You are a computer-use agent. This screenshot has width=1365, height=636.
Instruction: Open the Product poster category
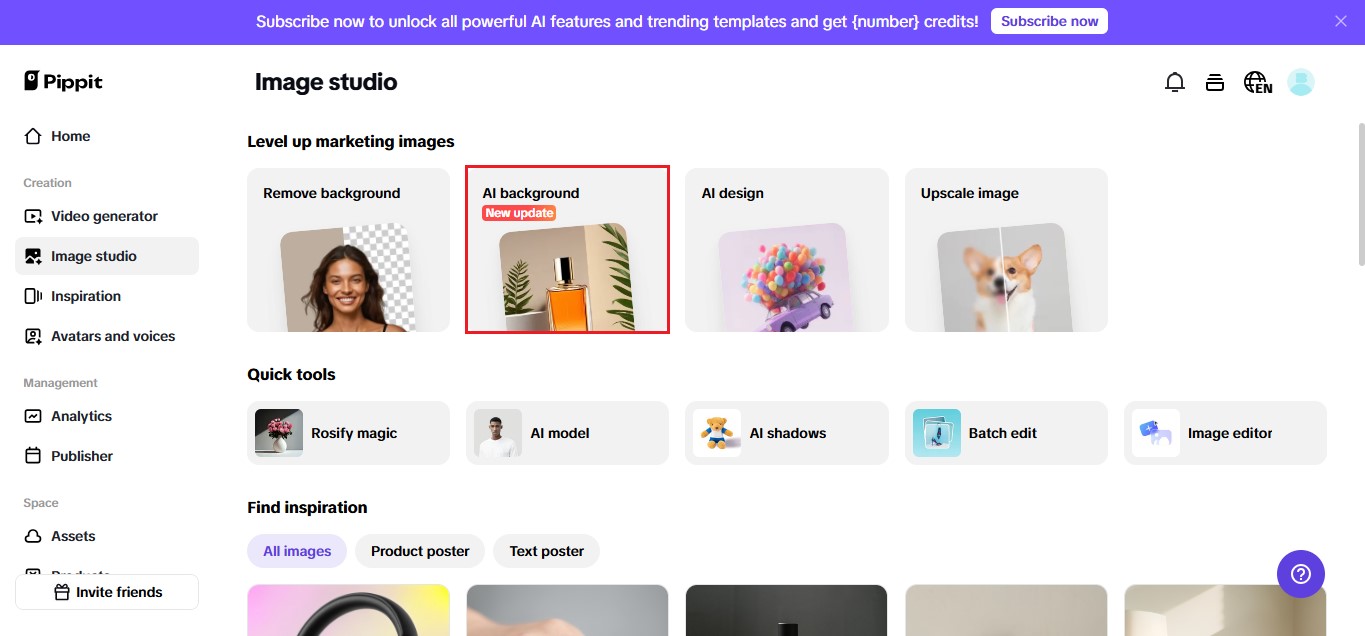[419, 551]
